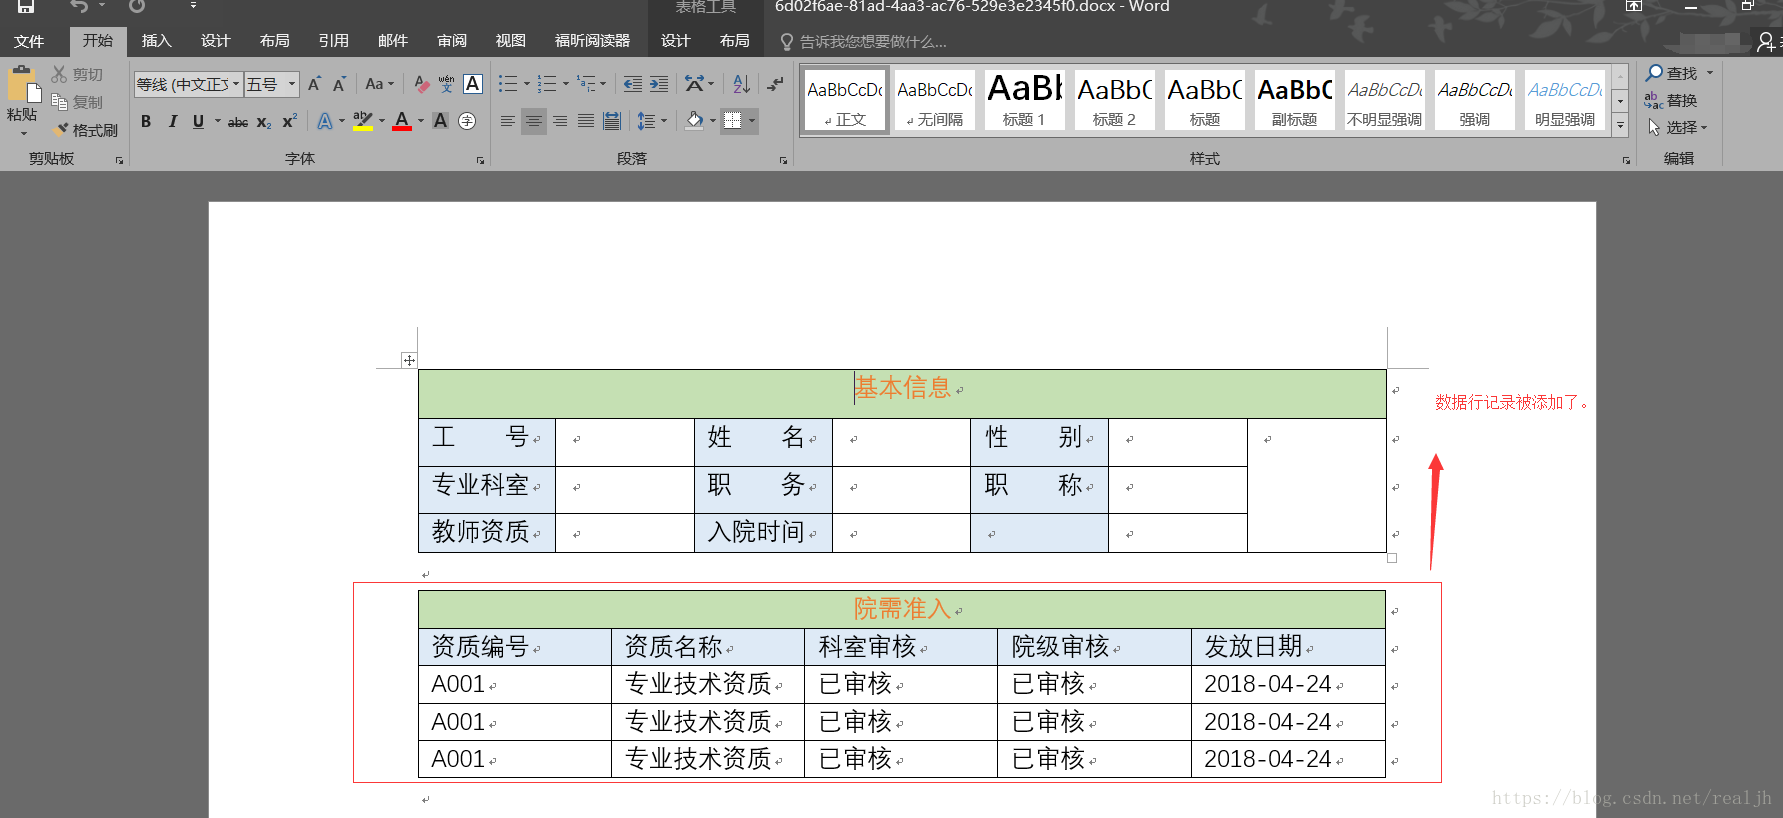Switch to the Review (审阅) tab
The image size is (1783, 818).
click(x=452, y=41)
